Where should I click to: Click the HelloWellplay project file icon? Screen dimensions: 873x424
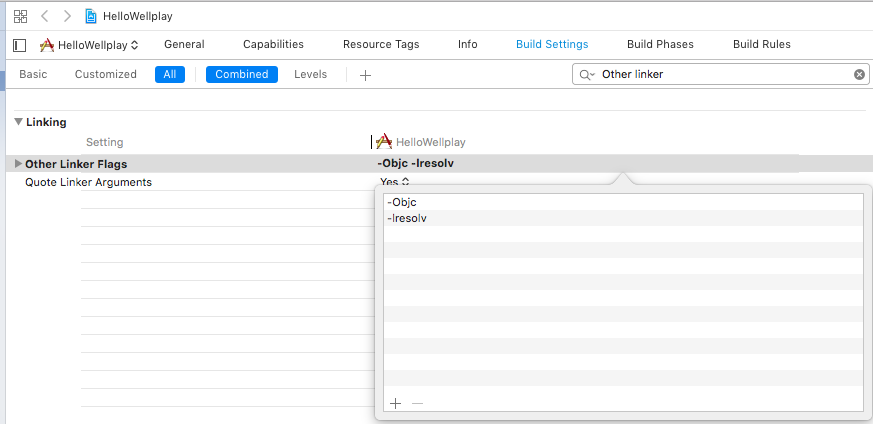click(x=92, y=16)
